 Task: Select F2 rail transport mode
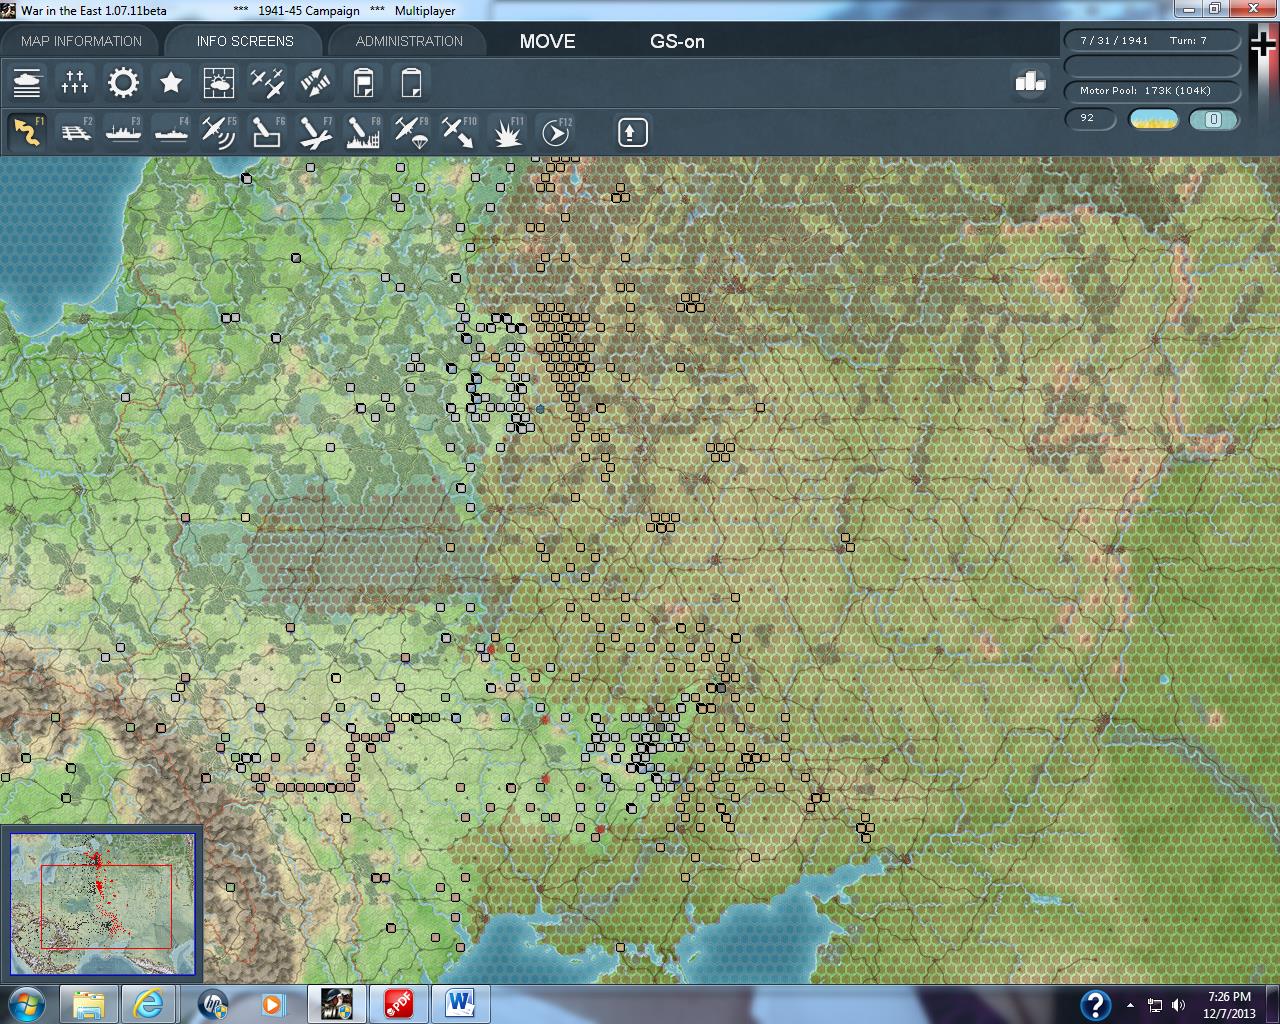click(x=75, y=132)
